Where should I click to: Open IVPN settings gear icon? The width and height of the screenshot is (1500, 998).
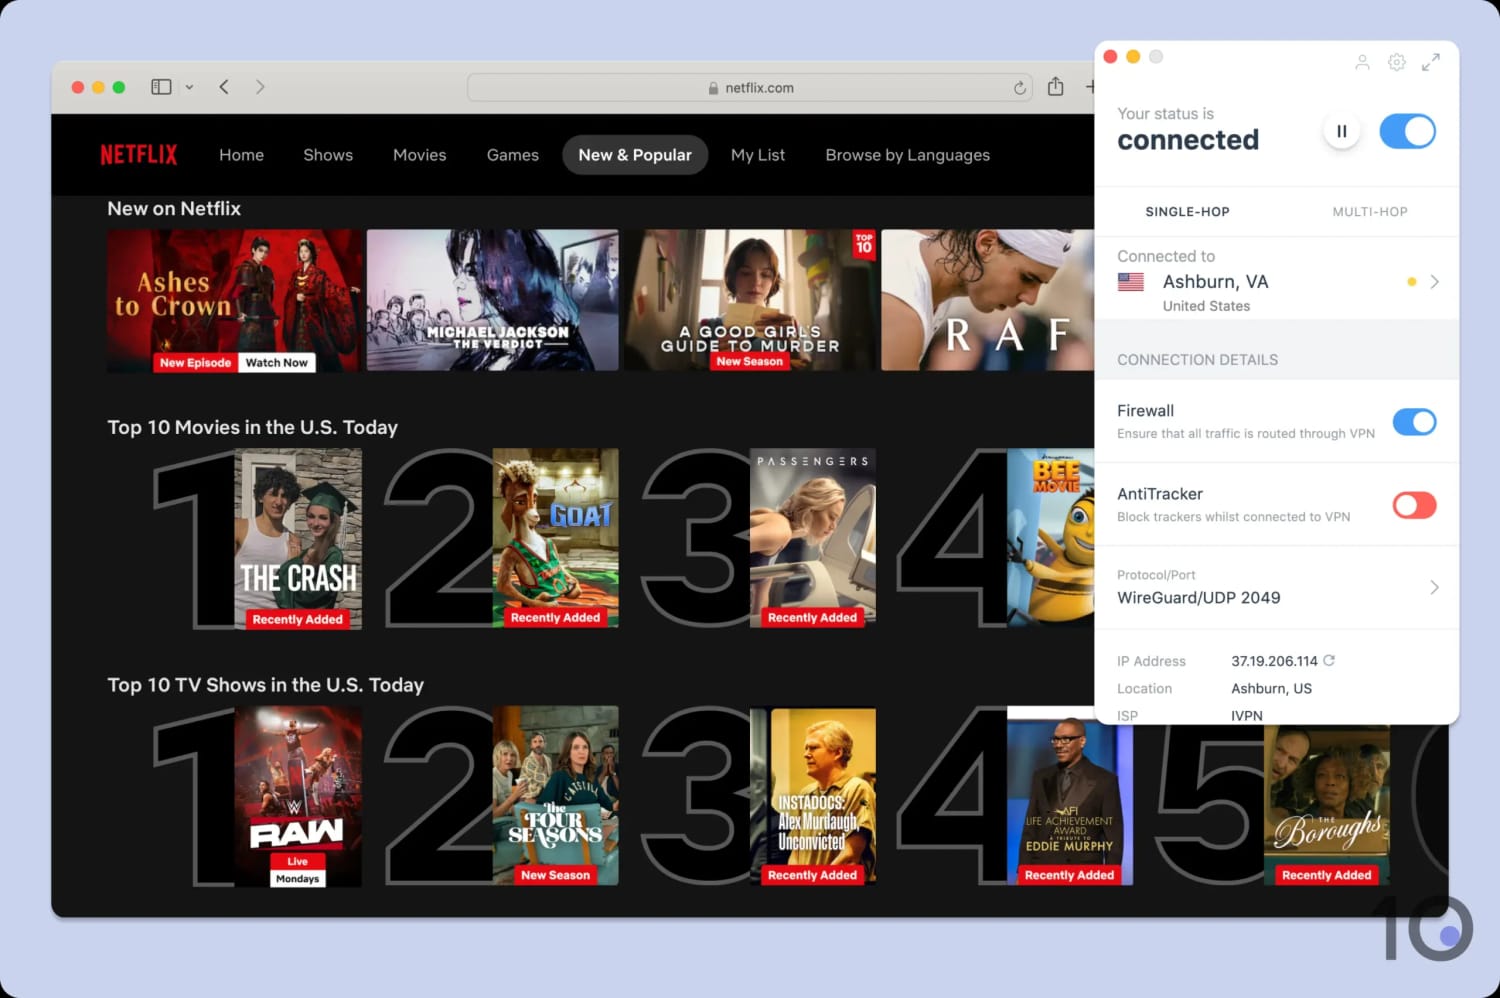1397,62
